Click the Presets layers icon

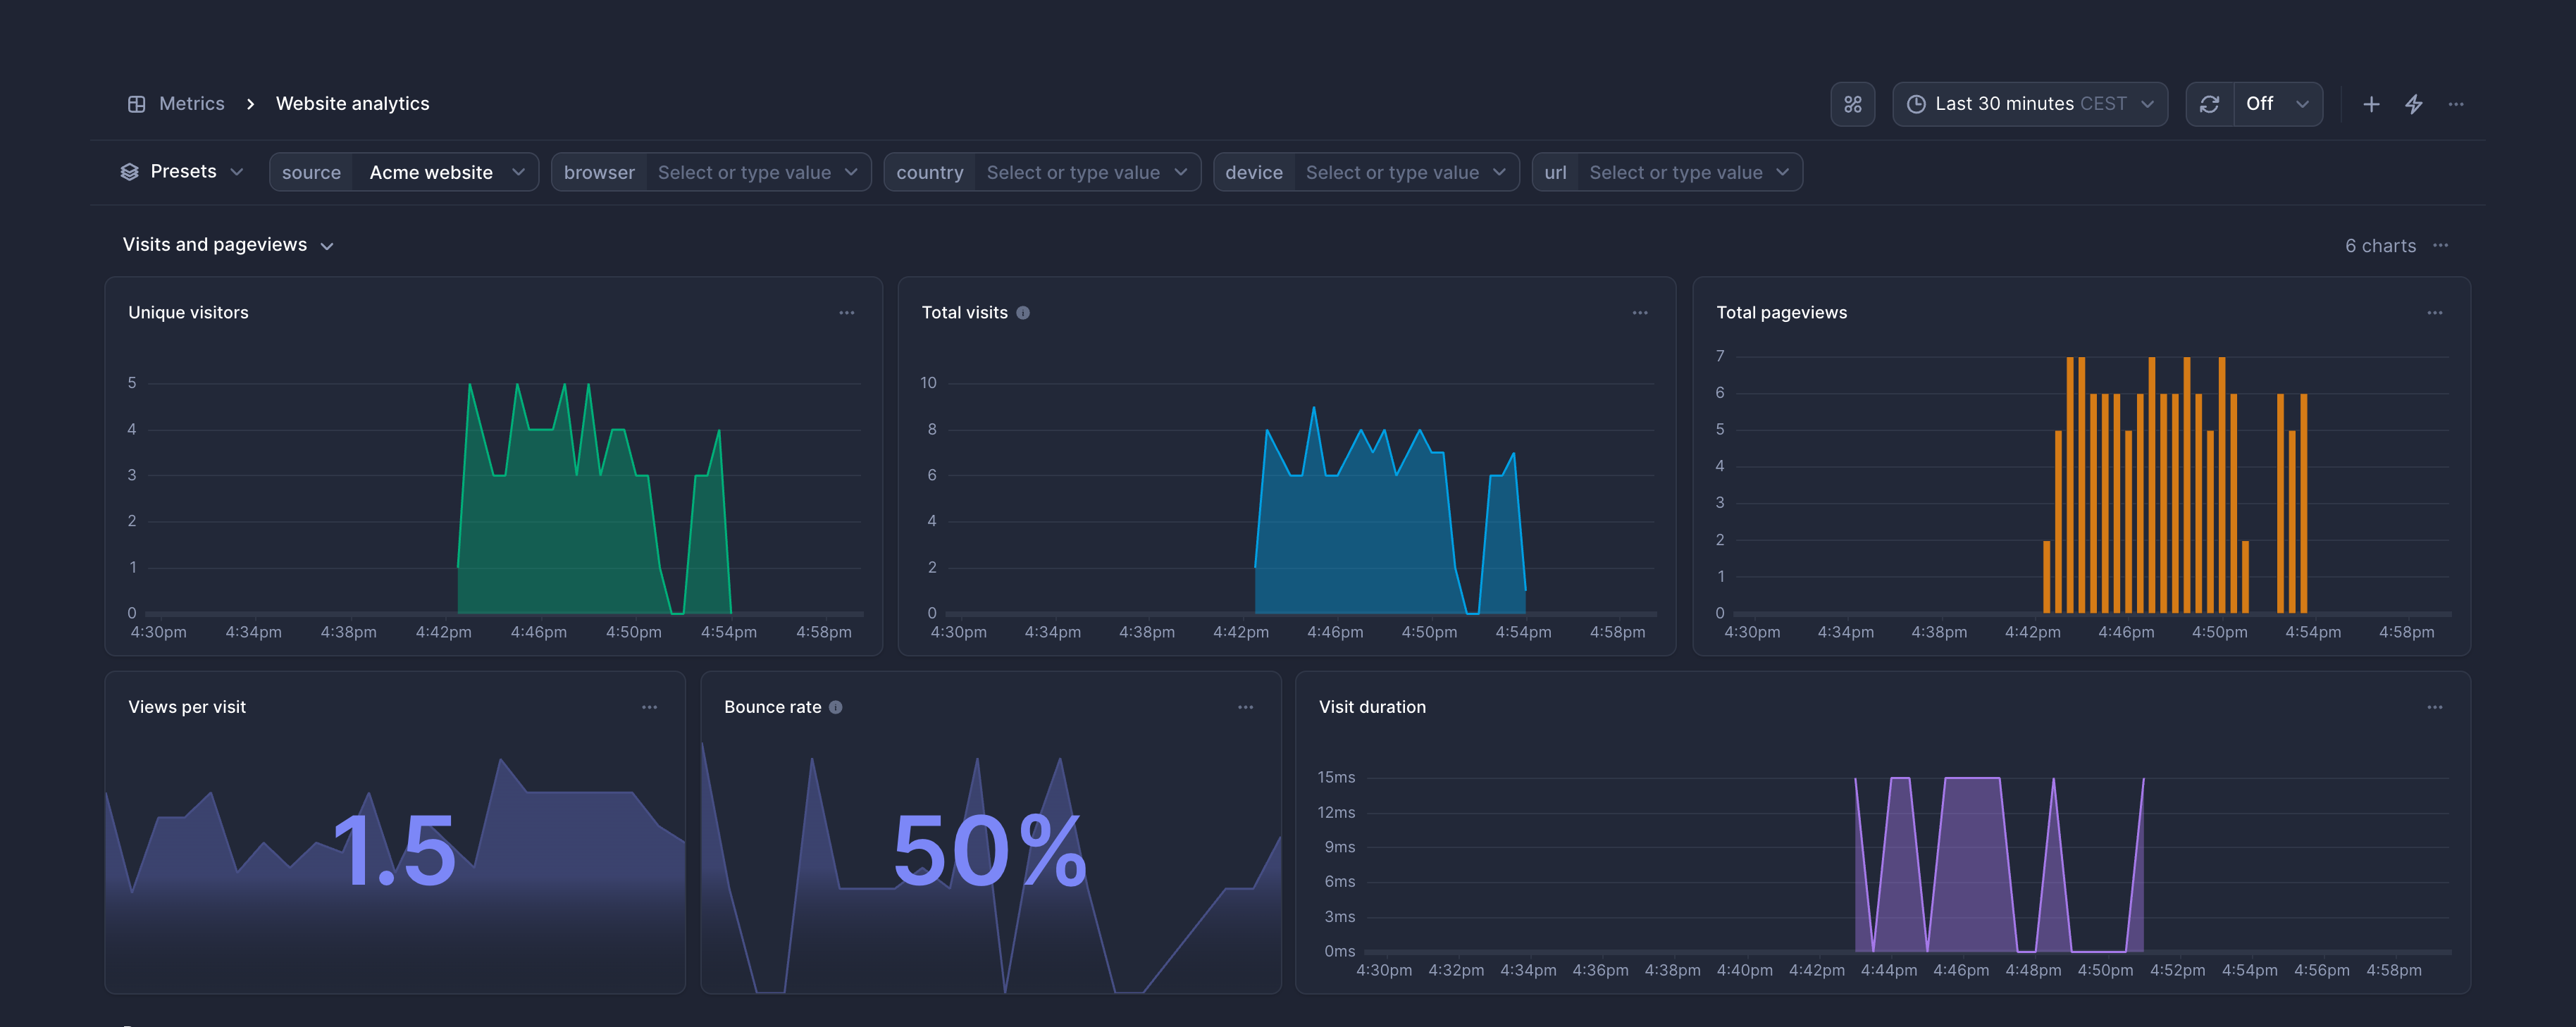tap(129, 172)
